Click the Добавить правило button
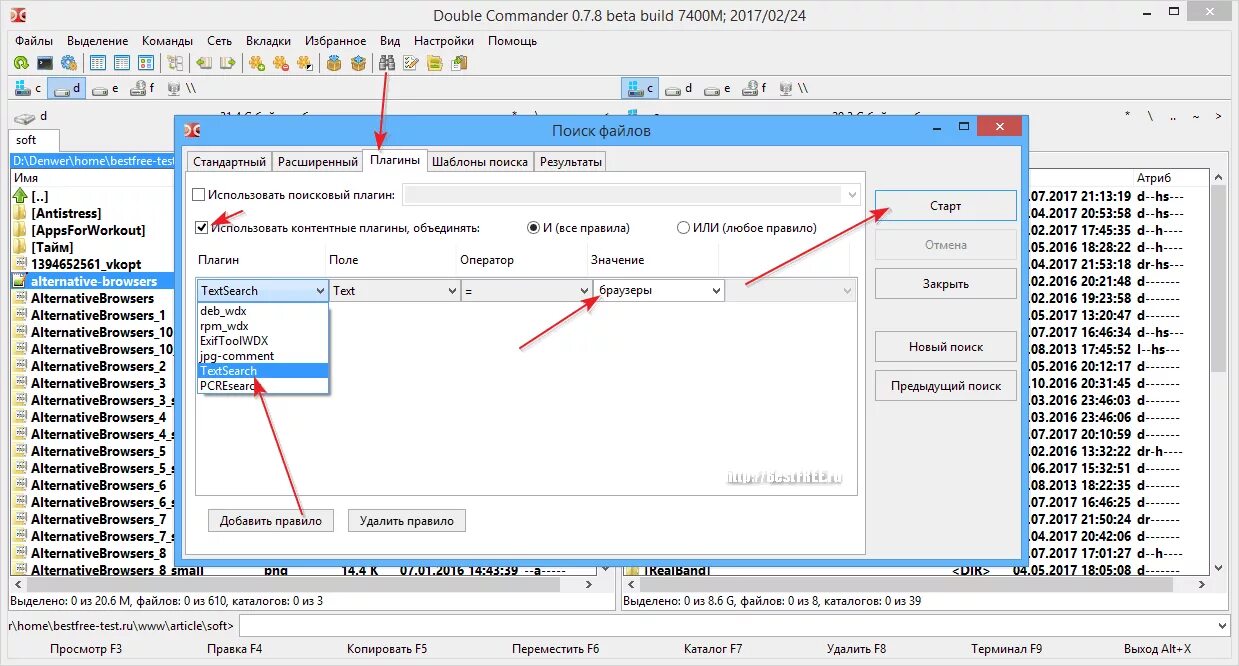 coord(271,520)
